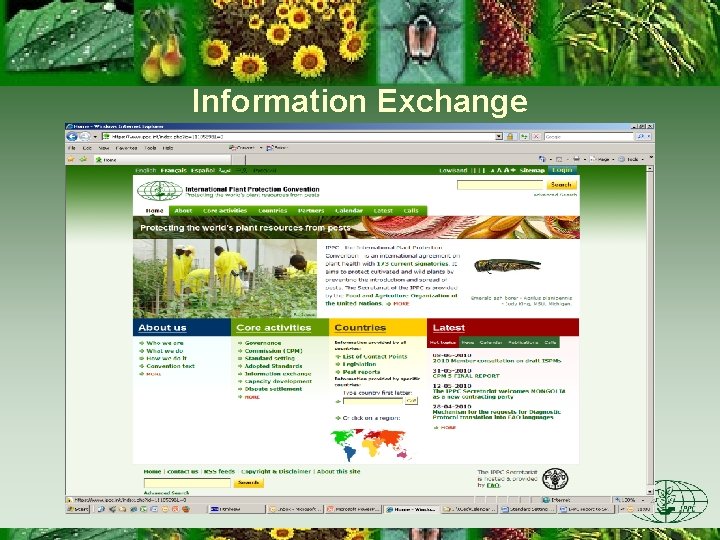Open the File menu
Viewport: 720px width, 540px height.
[x=72, y=148]
